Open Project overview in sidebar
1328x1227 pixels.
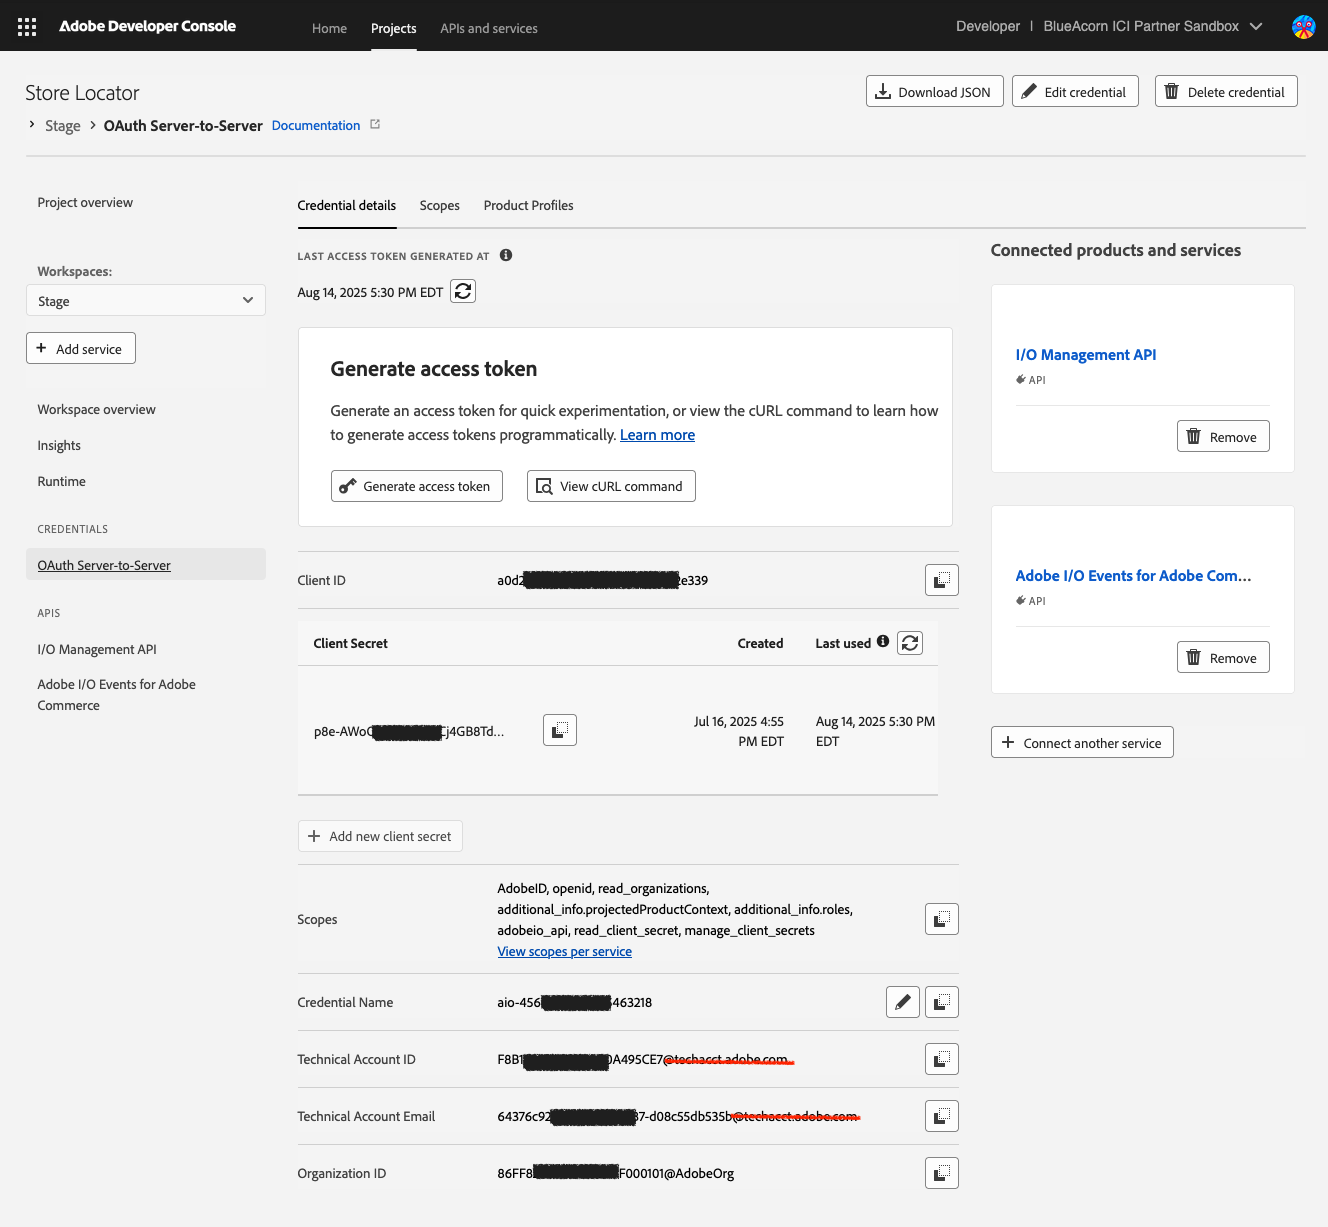(x=85, y=202)
